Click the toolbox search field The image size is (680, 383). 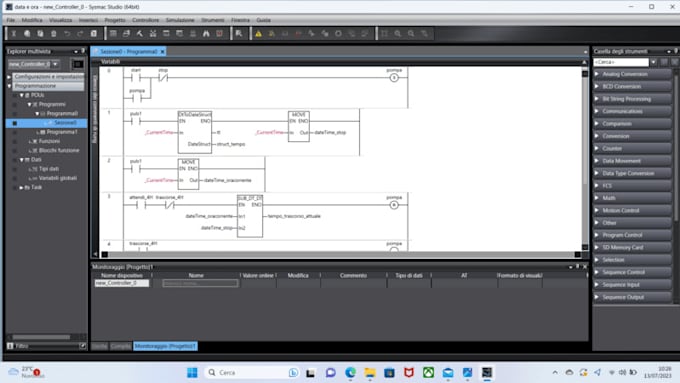pyautogui.click(x=621, y=62)
